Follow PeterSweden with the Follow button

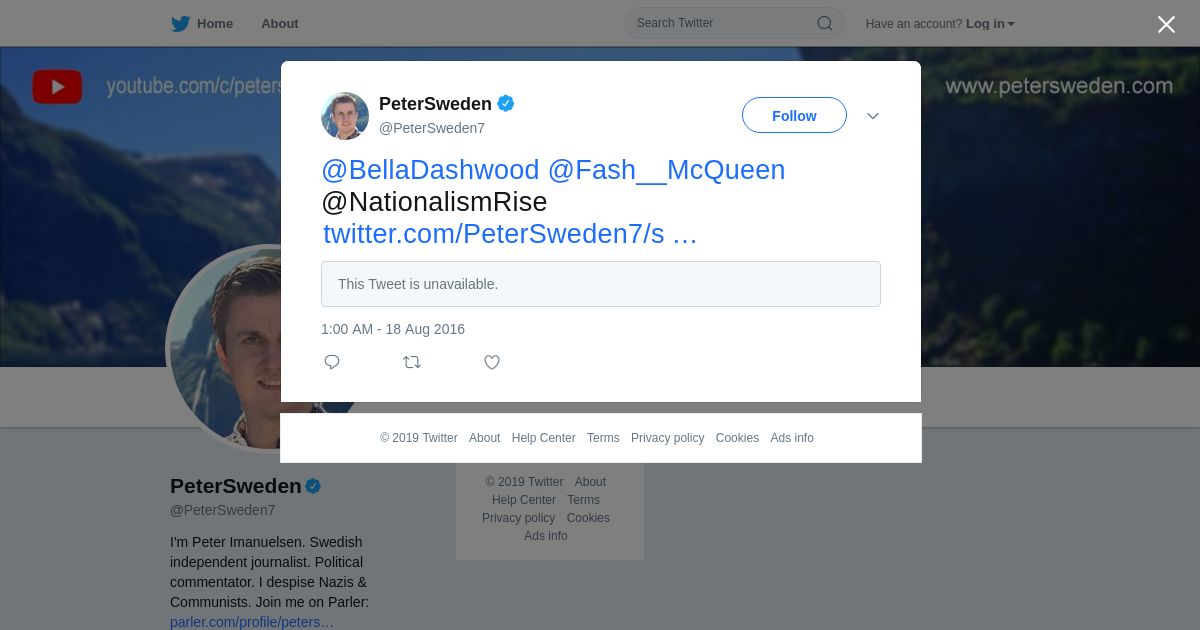click(794, 116)
